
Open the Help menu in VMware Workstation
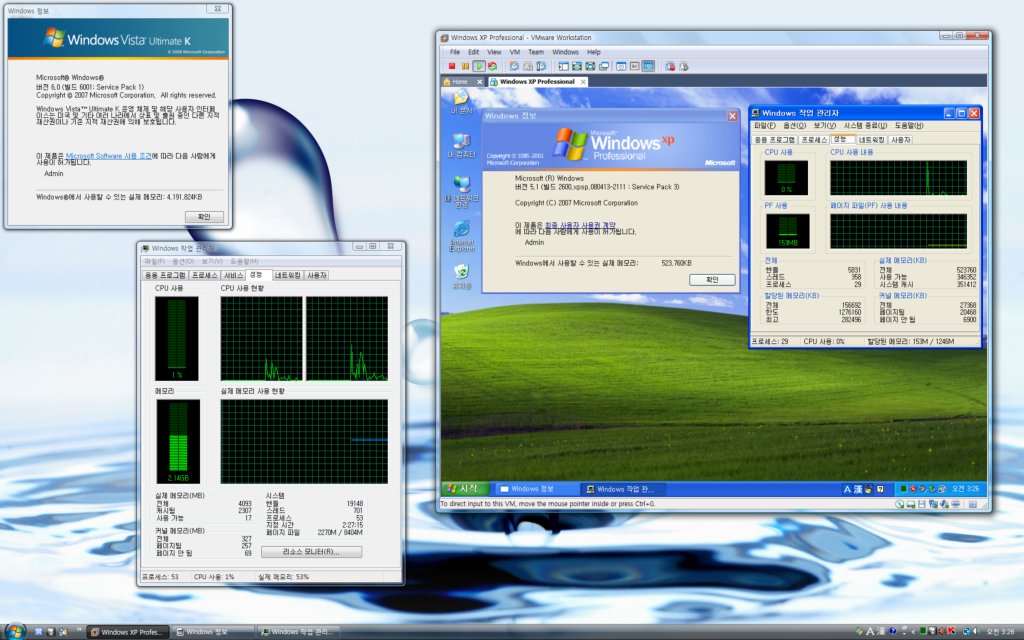tap(594, 52)
